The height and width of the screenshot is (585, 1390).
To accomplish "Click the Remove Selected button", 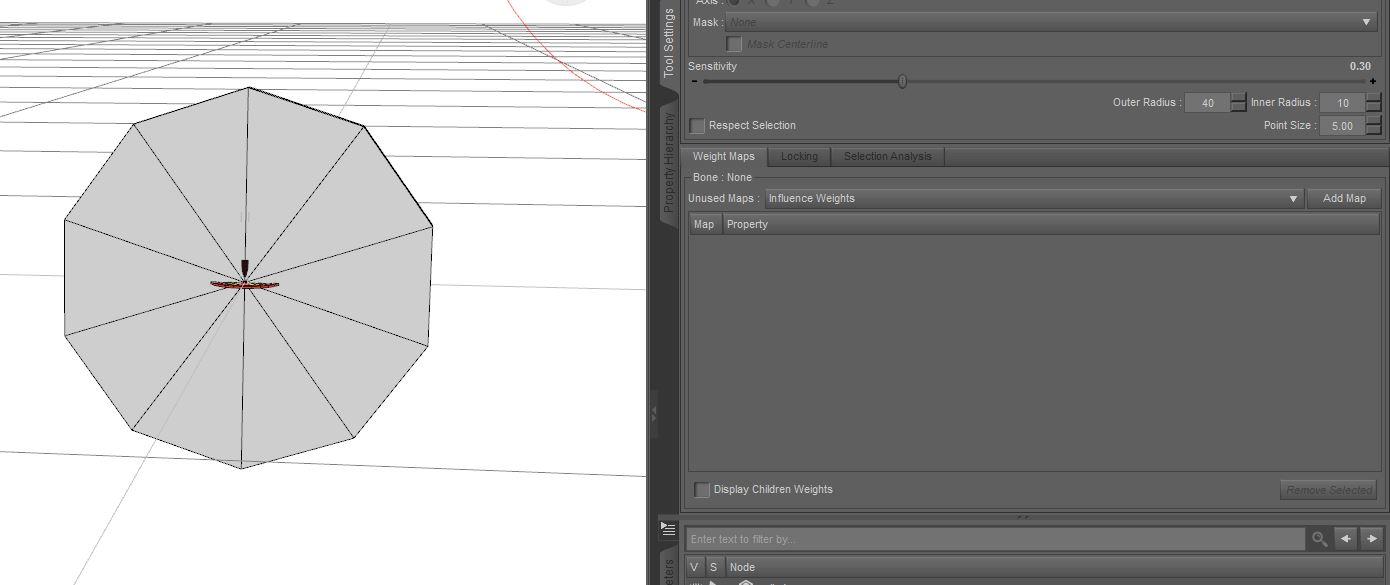I will tap(1328, 489).
